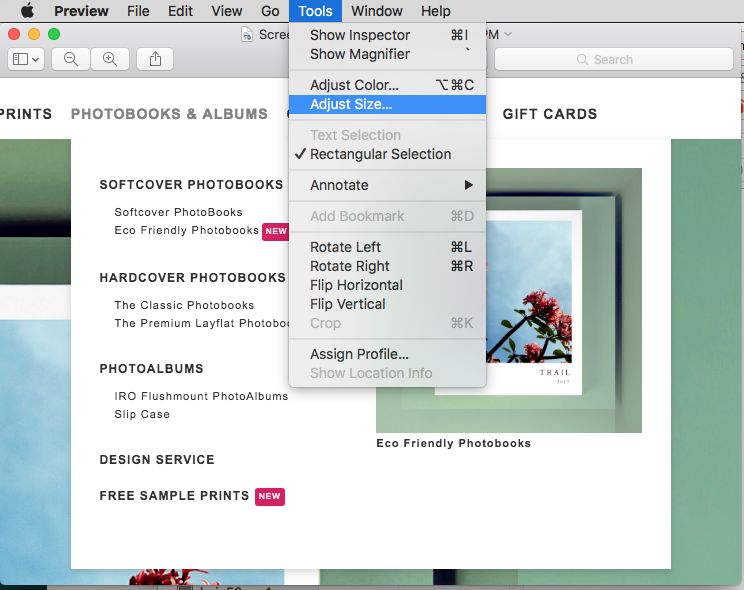Open the Window menu
Image resolution: width=744 pixels, height=590 pixels.
[377, 11]
